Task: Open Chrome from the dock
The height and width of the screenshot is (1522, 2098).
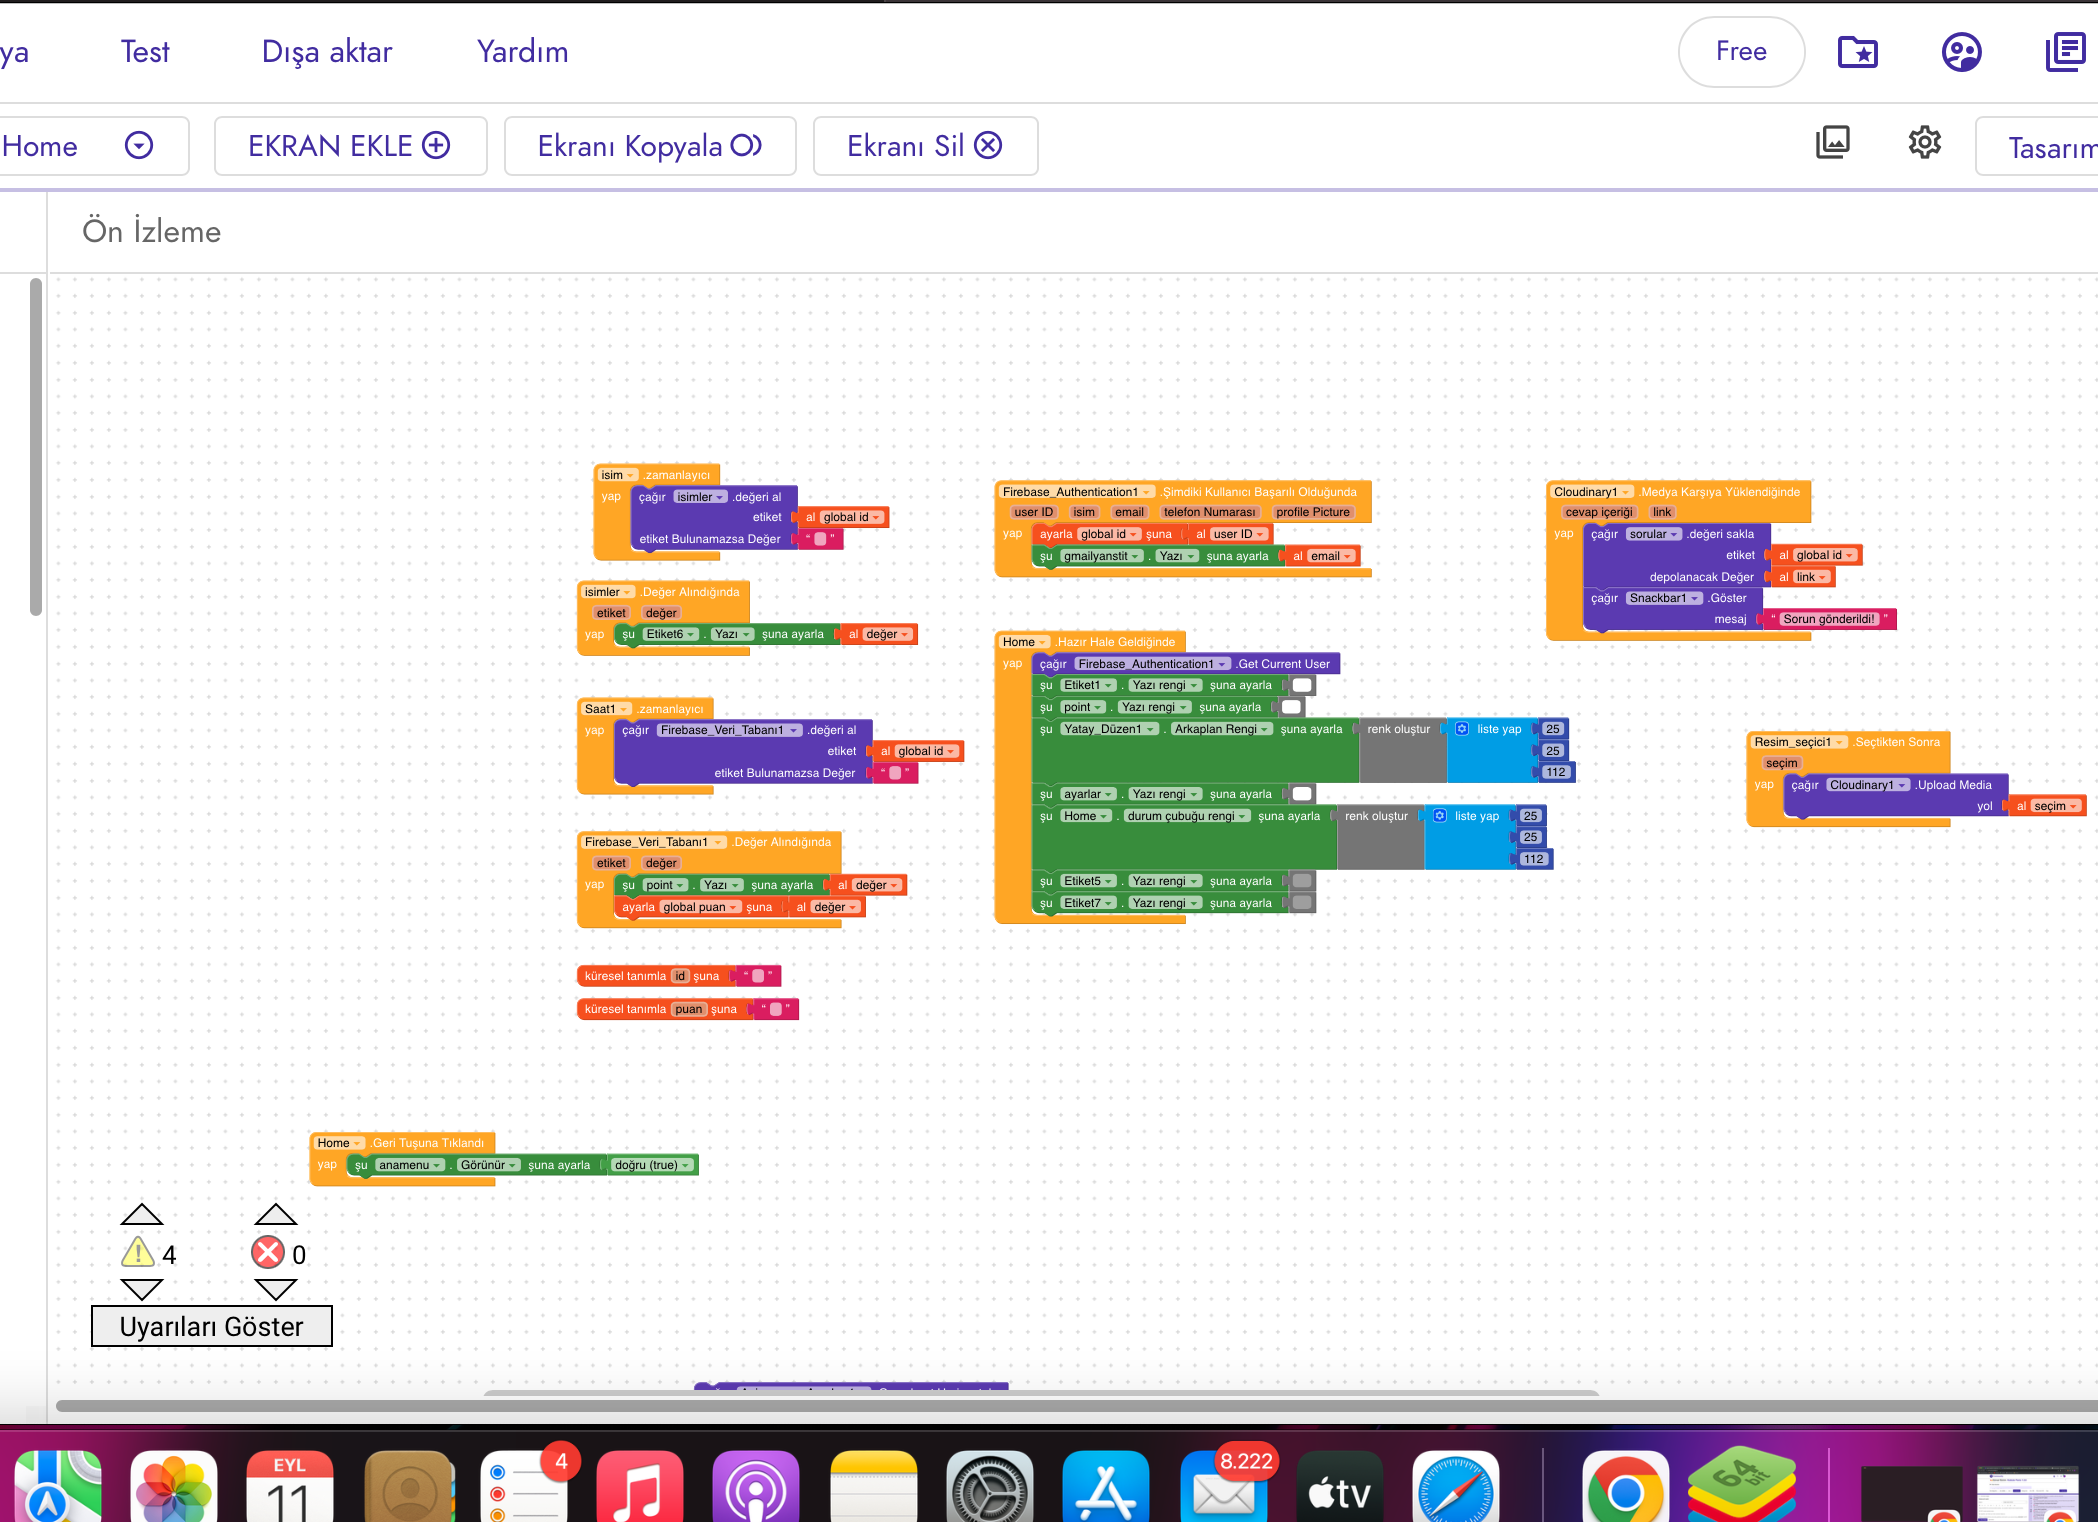Action: click(x=1625, y=1490)
